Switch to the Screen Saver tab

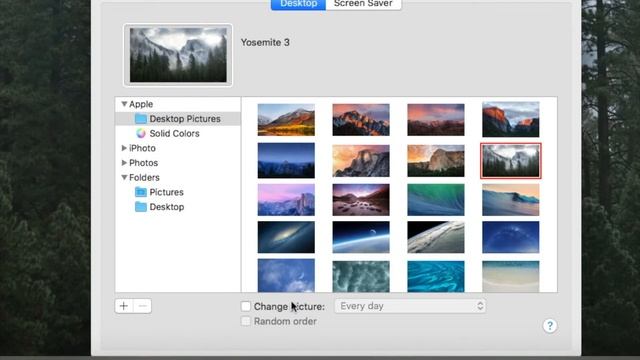[363, 4]
